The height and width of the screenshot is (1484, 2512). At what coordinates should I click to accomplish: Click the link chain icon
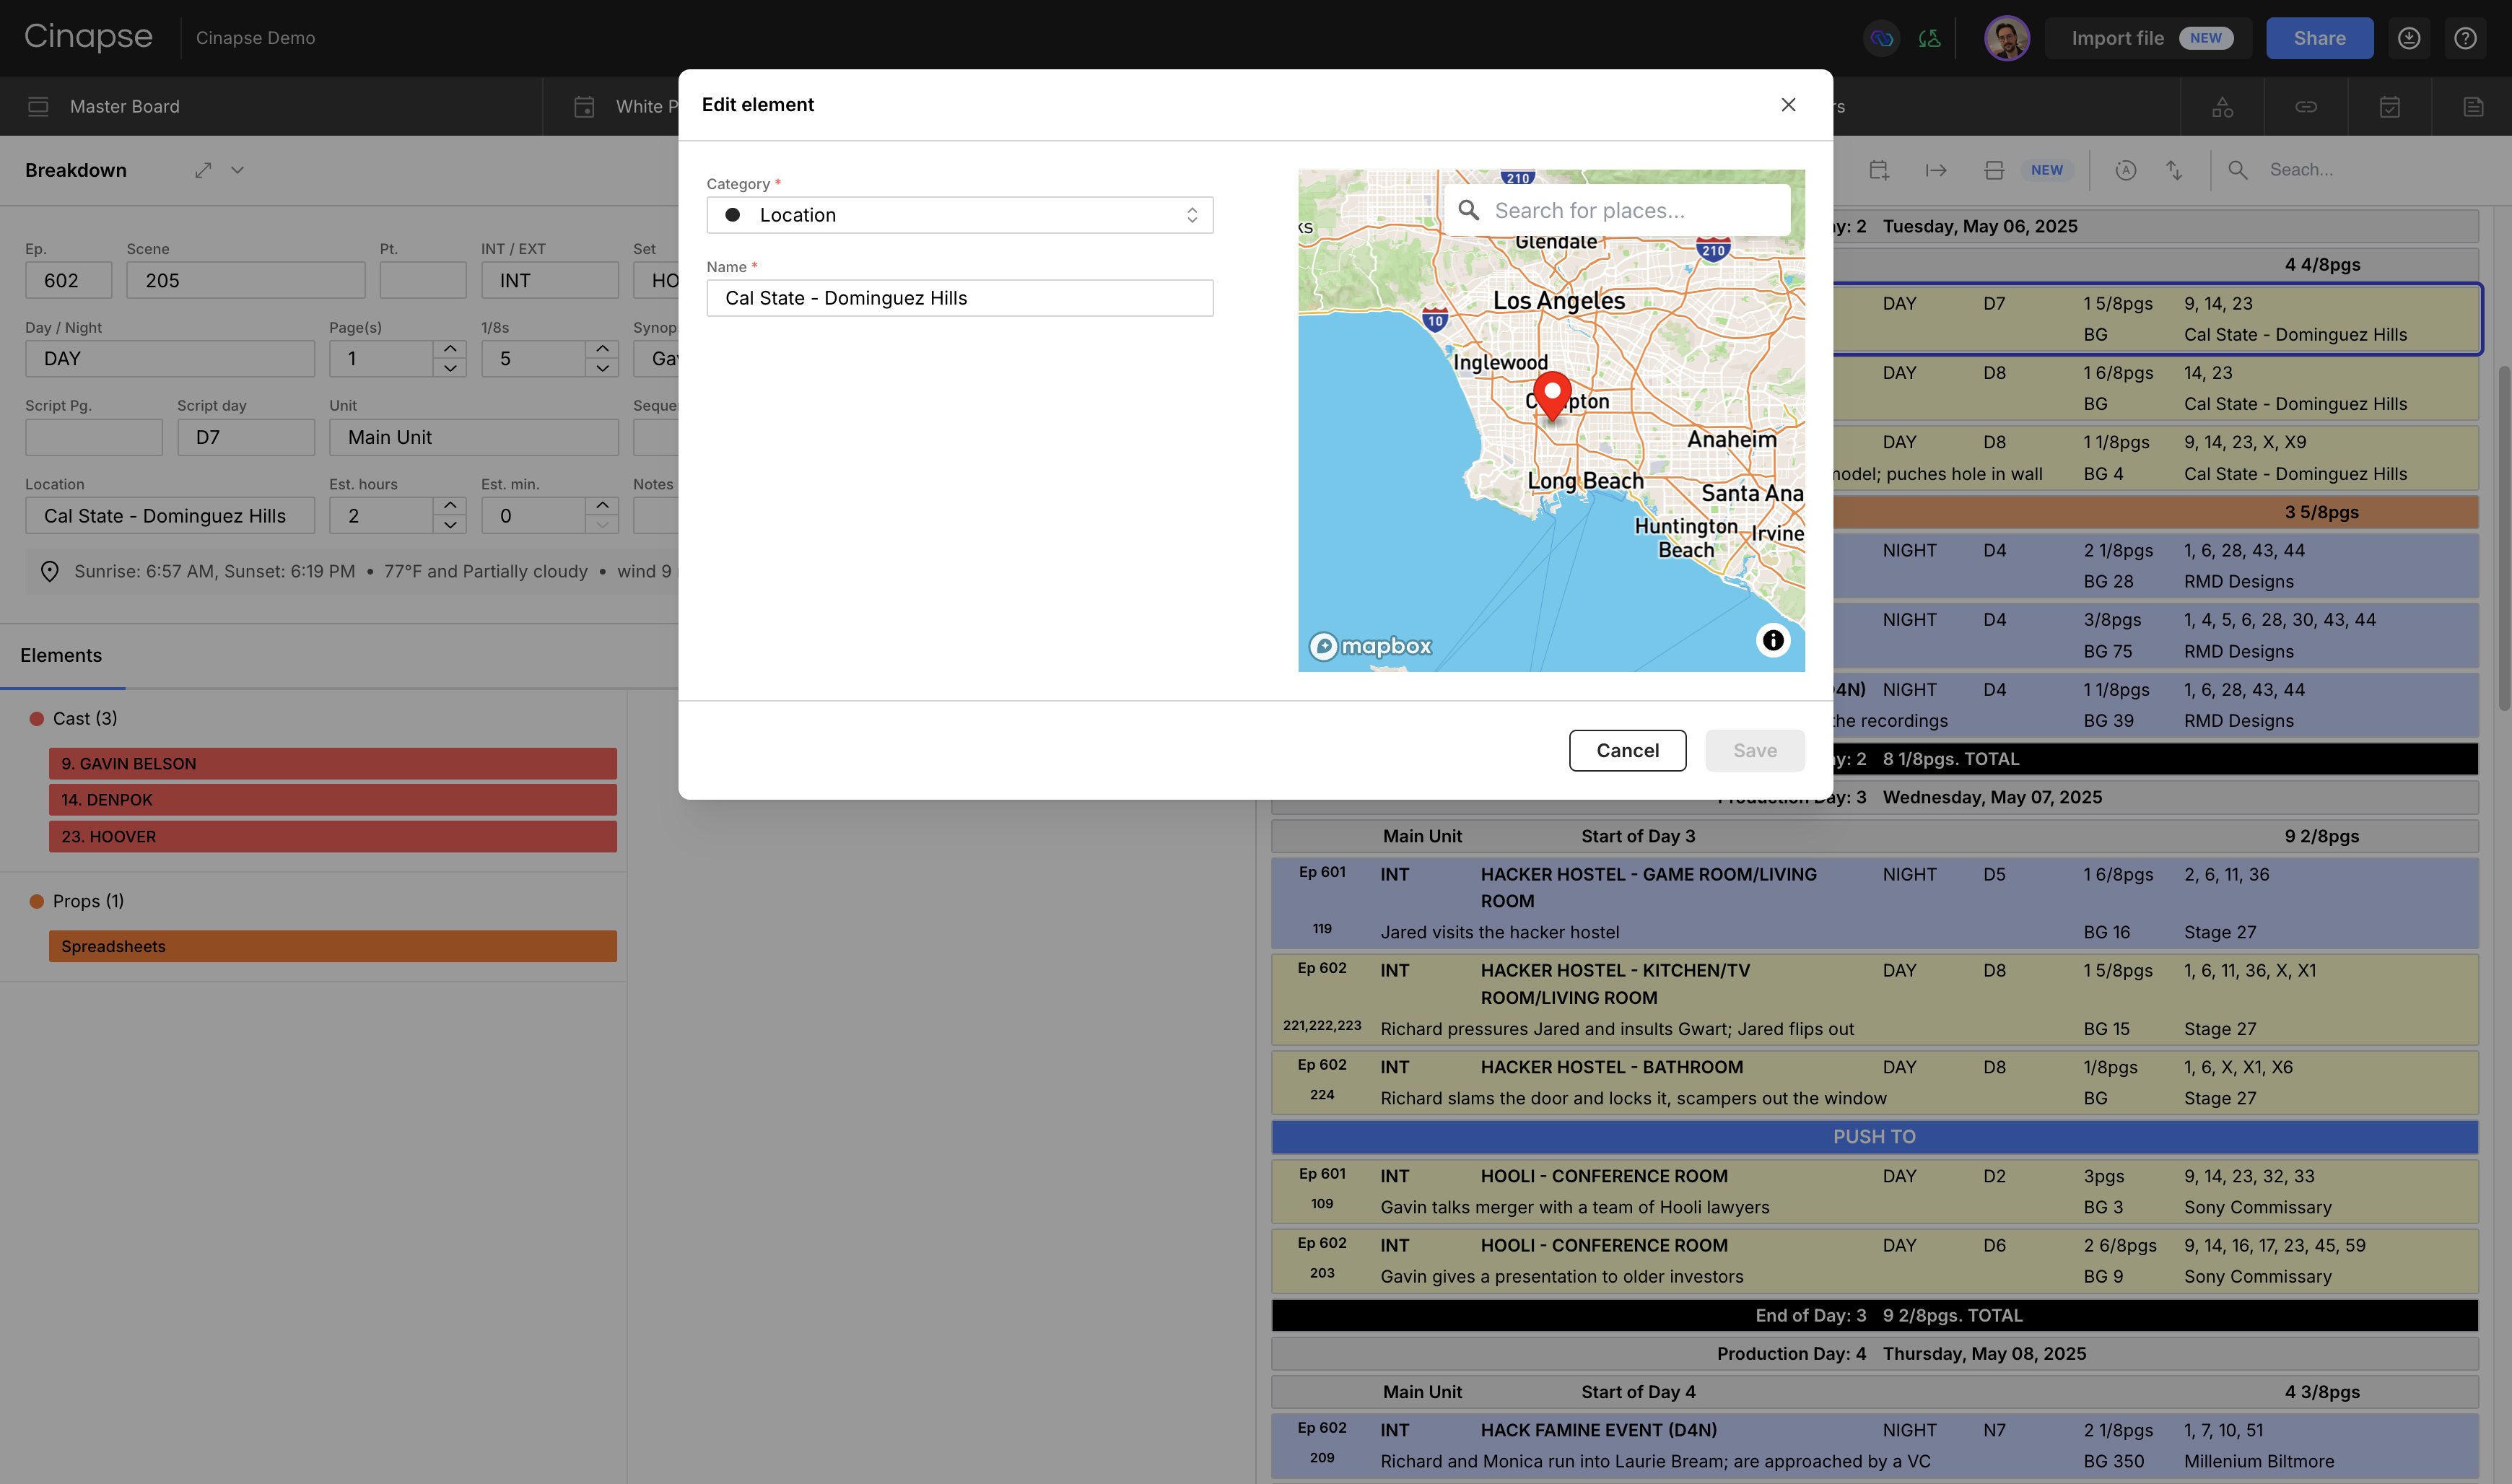pos(2306,107)
